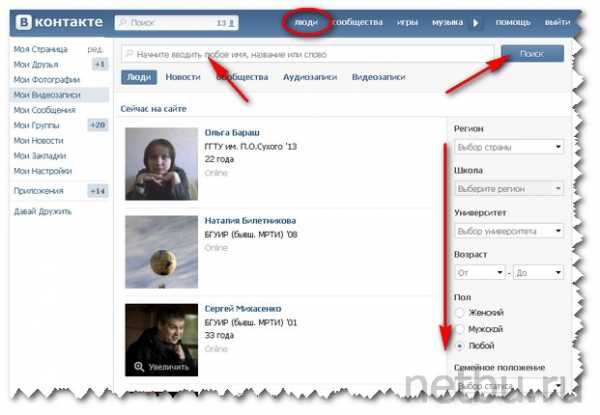Select the Мужской gender radio button
The width and height of the screenshot is (600, 415).
coord(460,329)
